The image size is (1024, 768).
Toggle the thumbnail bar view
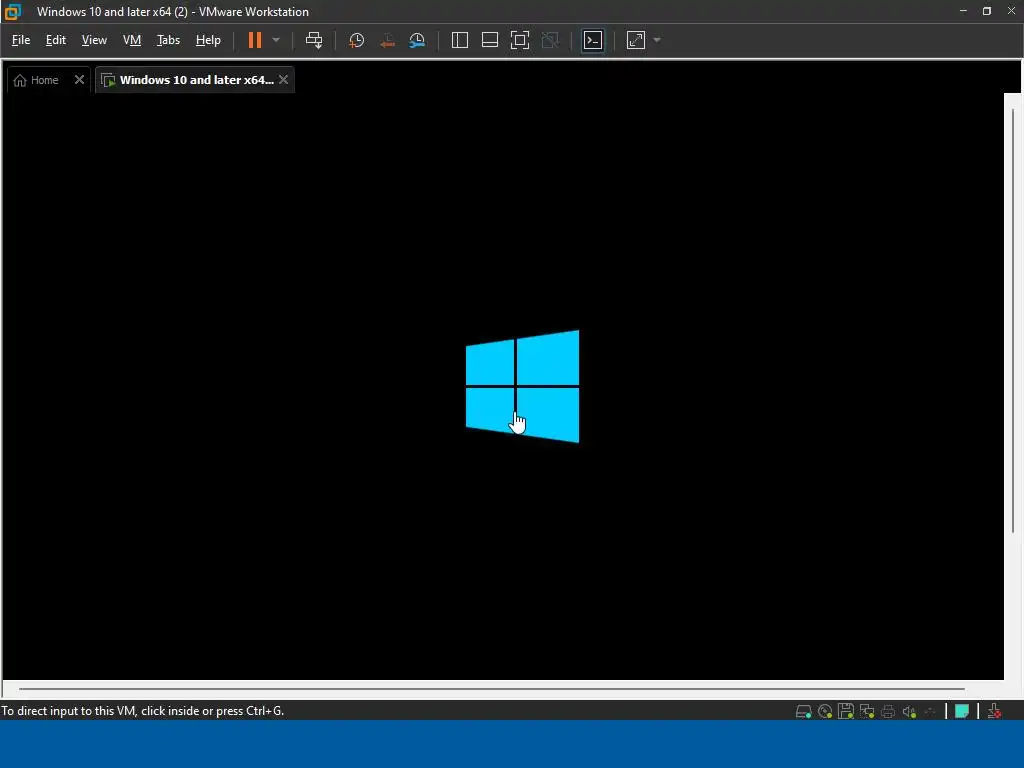[x=490, y=40]
